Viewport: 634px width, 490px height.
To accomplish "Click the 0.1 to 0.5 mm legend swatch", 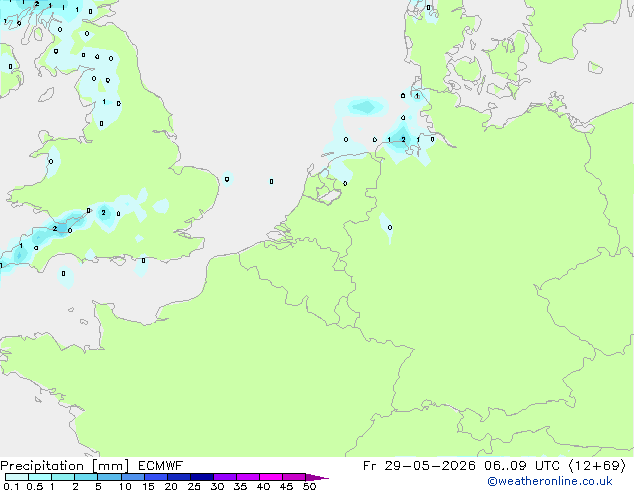I will click(x=17, y=477).
